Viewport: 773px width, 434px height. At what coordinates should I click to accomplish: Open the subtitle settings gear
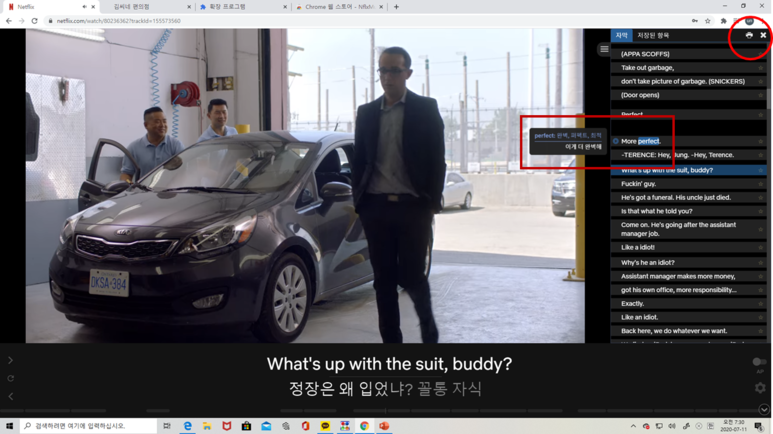[760, 388]
